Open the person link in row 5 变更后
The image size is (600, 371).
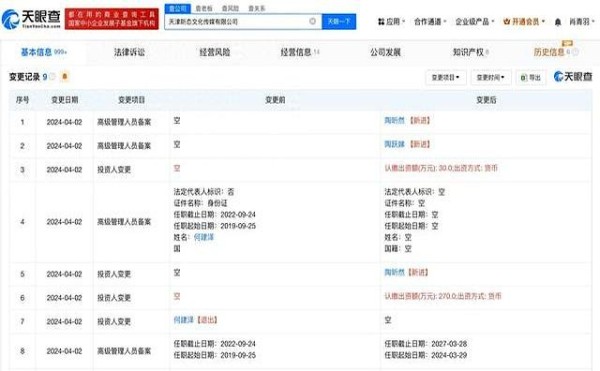coord(394,272)
